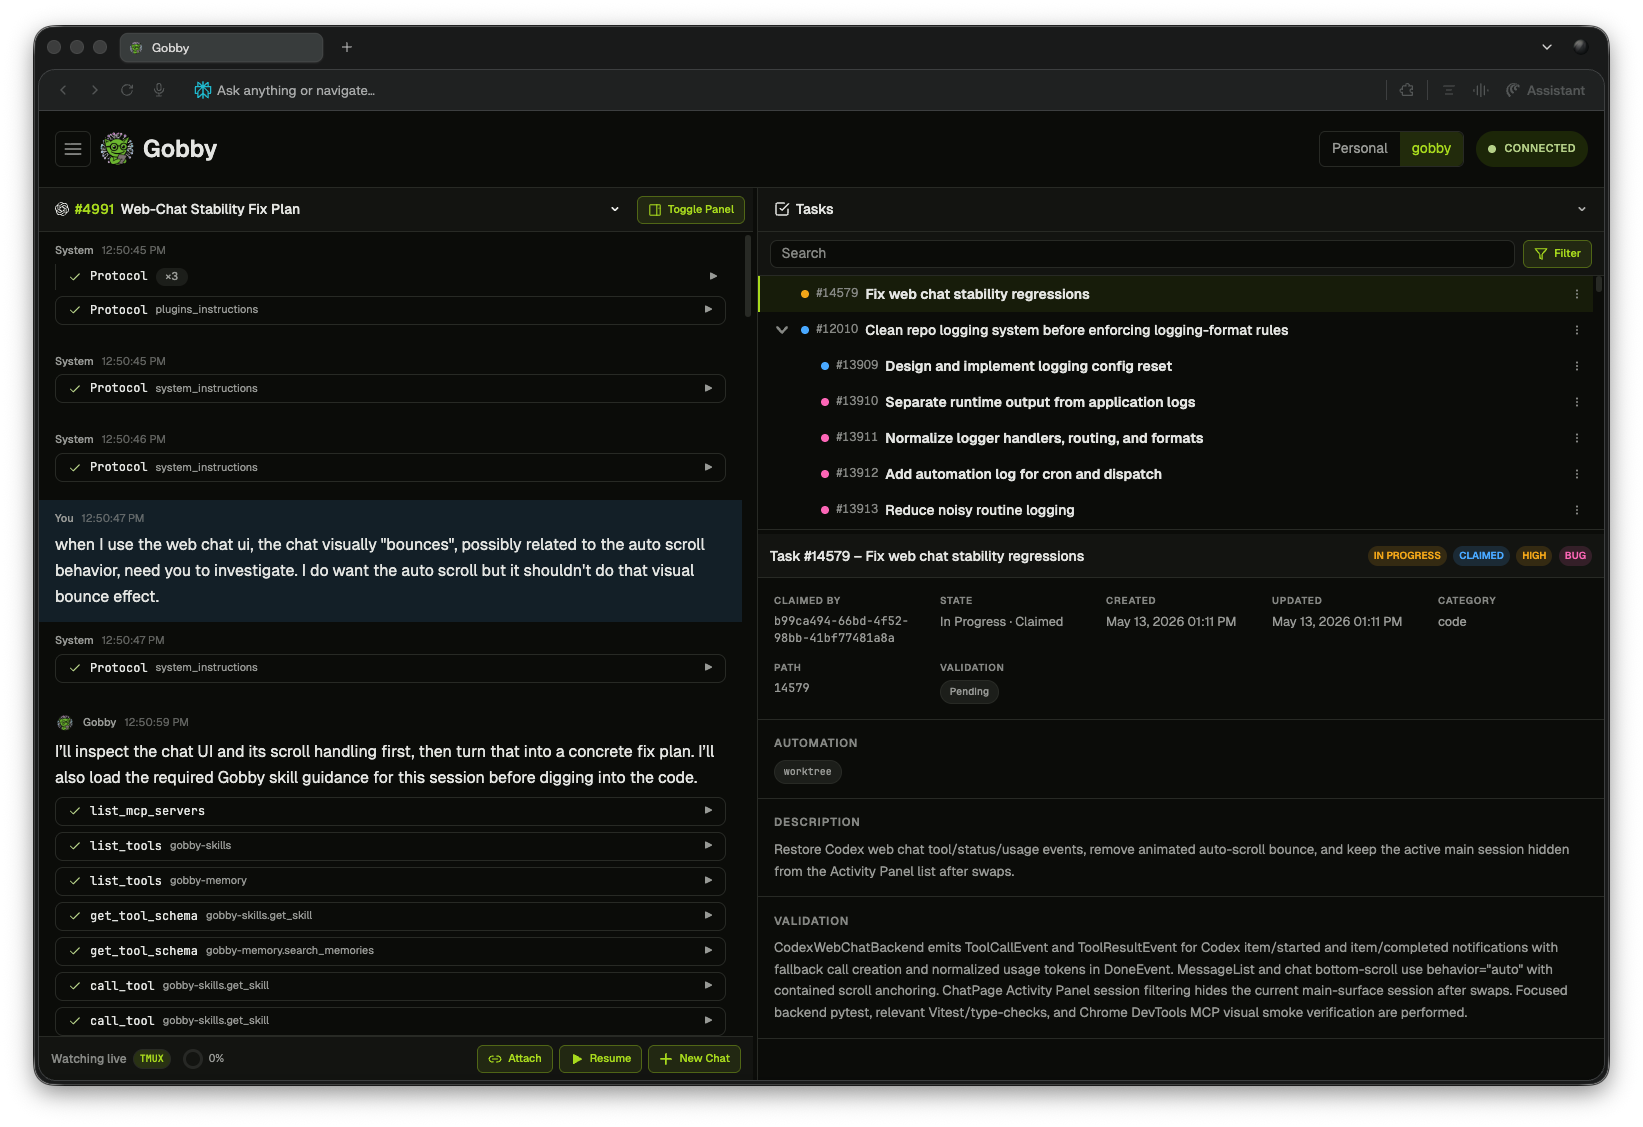Start a New Chat

pos(694,1059)
